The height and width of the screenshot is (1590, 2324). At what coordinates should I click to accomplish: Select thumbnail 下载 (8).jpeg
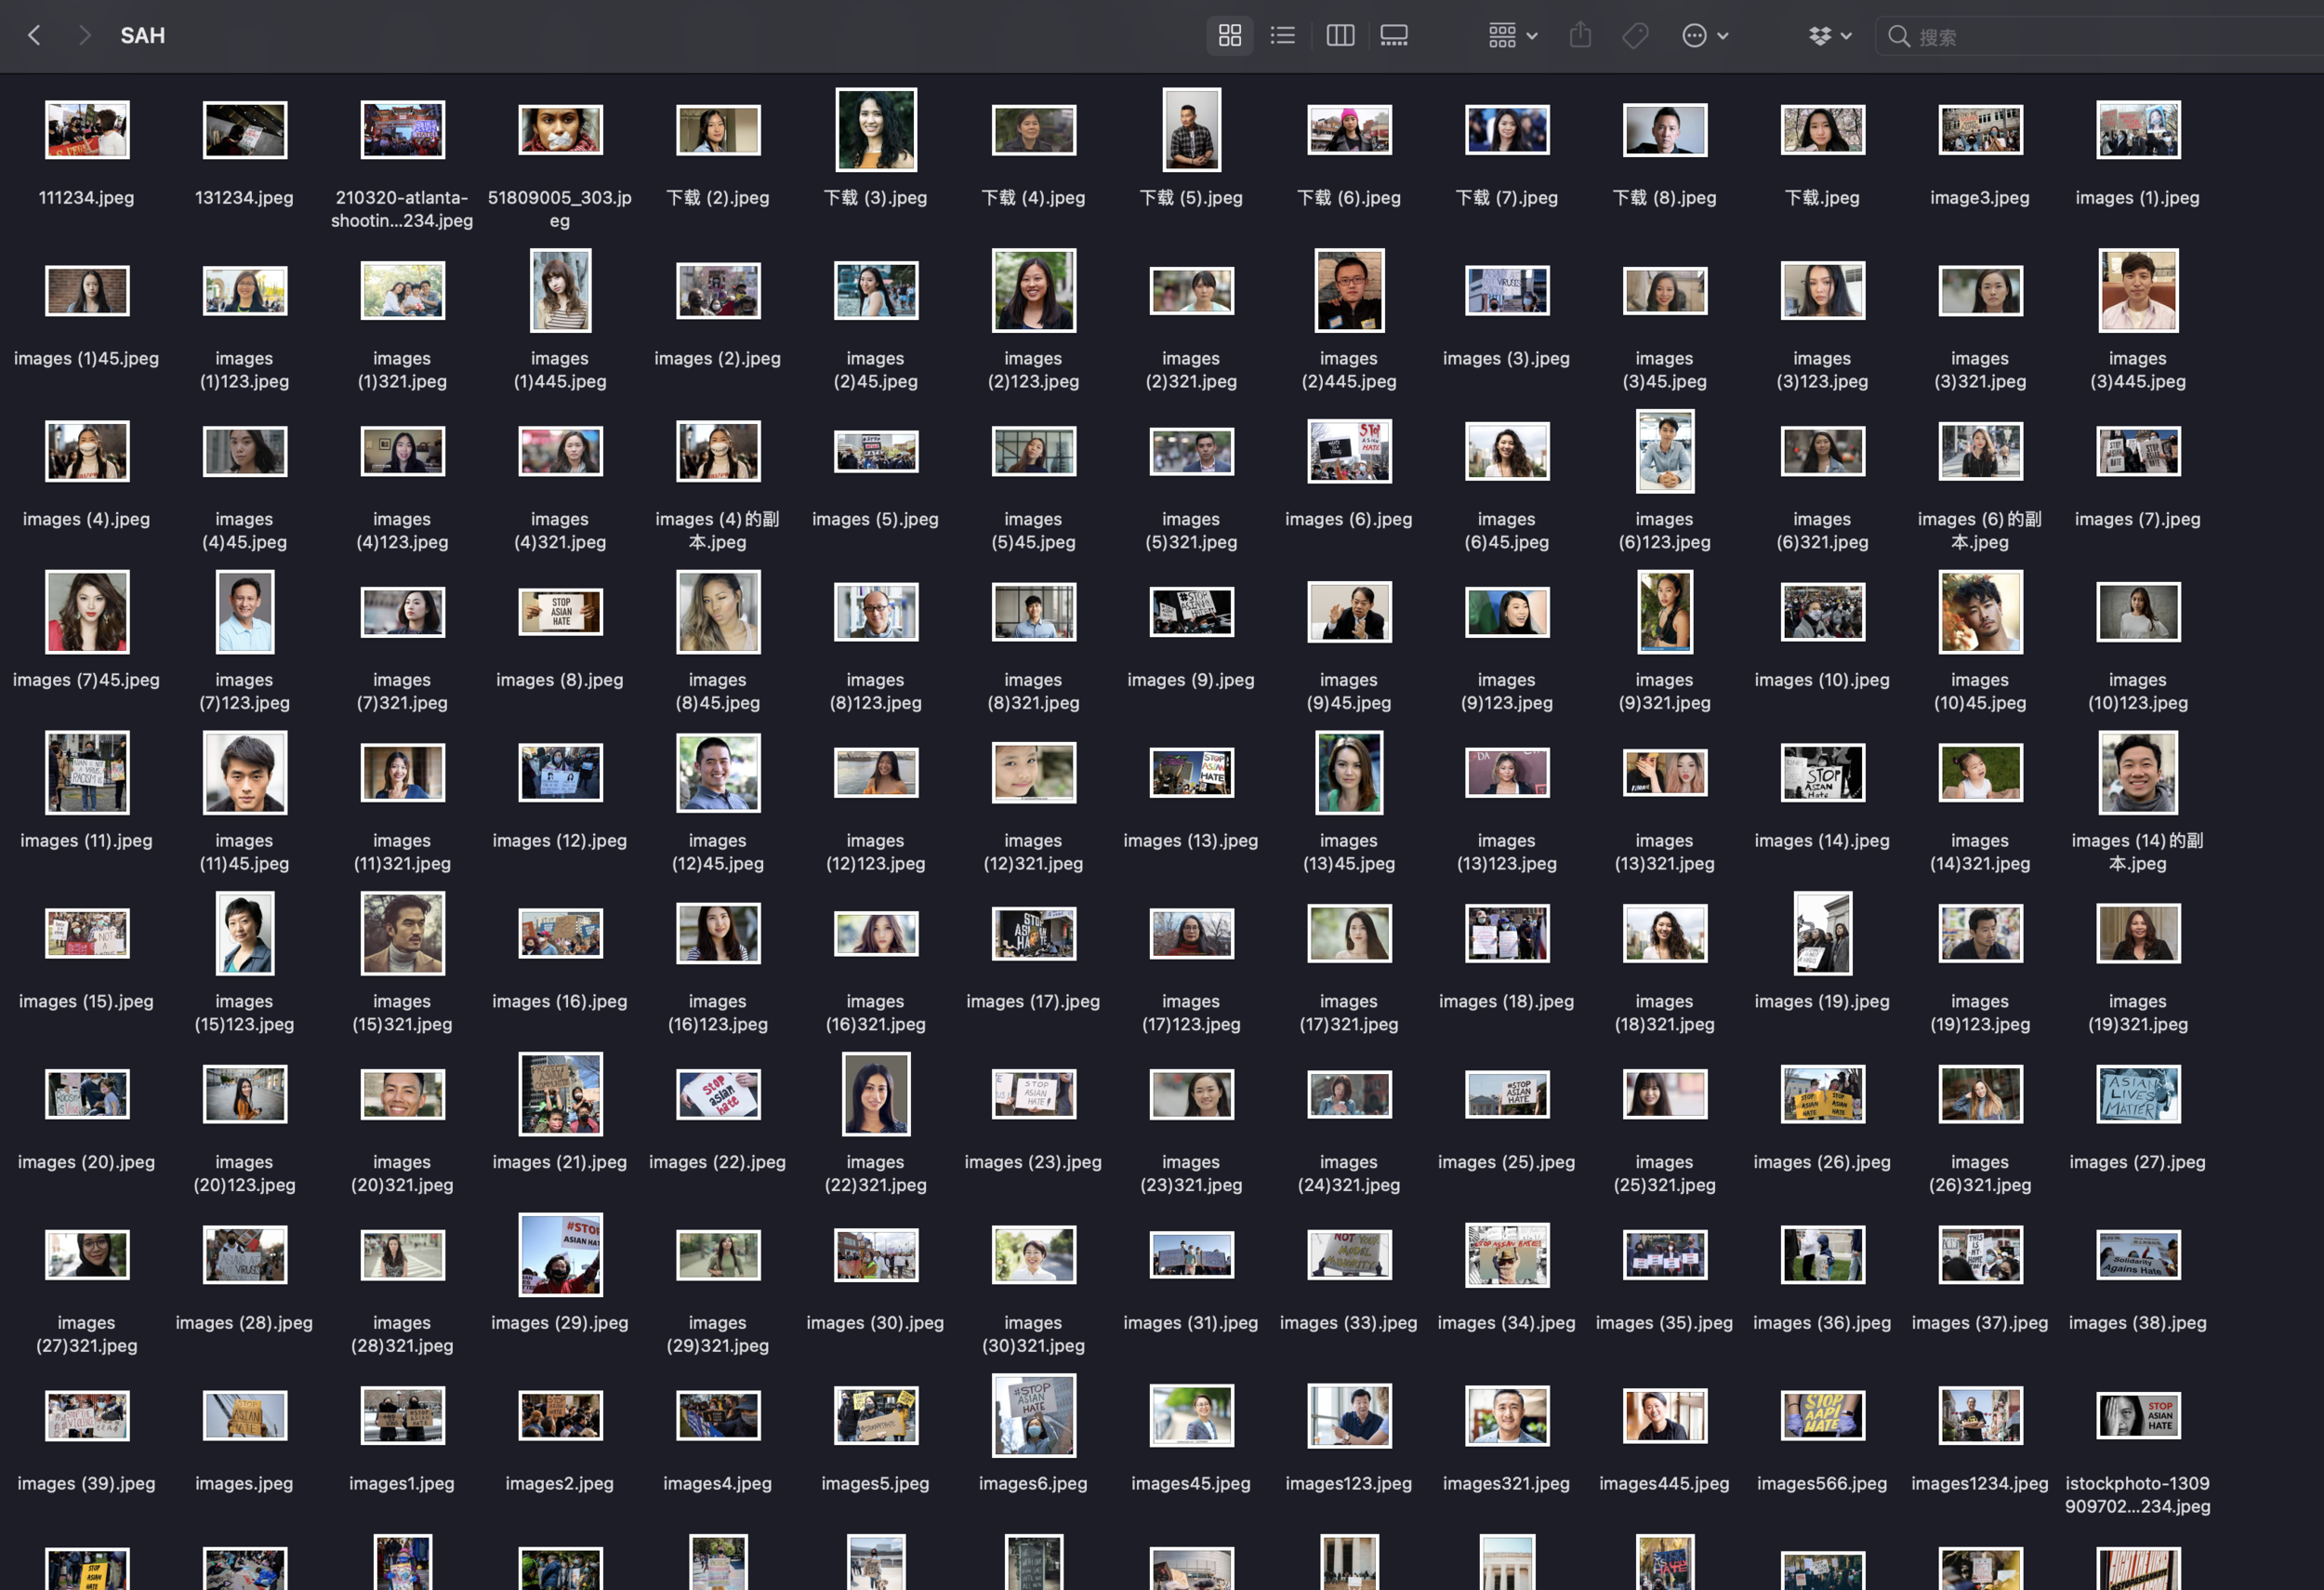click(x=1665, y=129)
